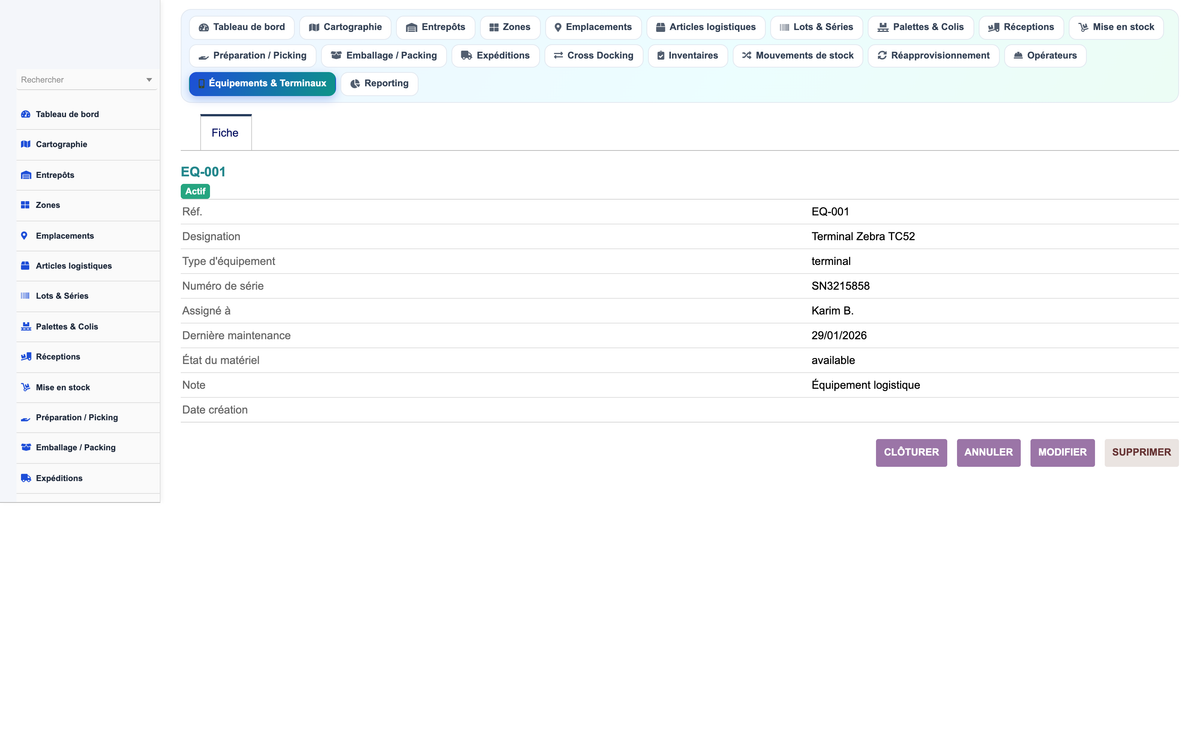Click the Préparation / Picking icon in sidebar

click(x=25, y=417)
